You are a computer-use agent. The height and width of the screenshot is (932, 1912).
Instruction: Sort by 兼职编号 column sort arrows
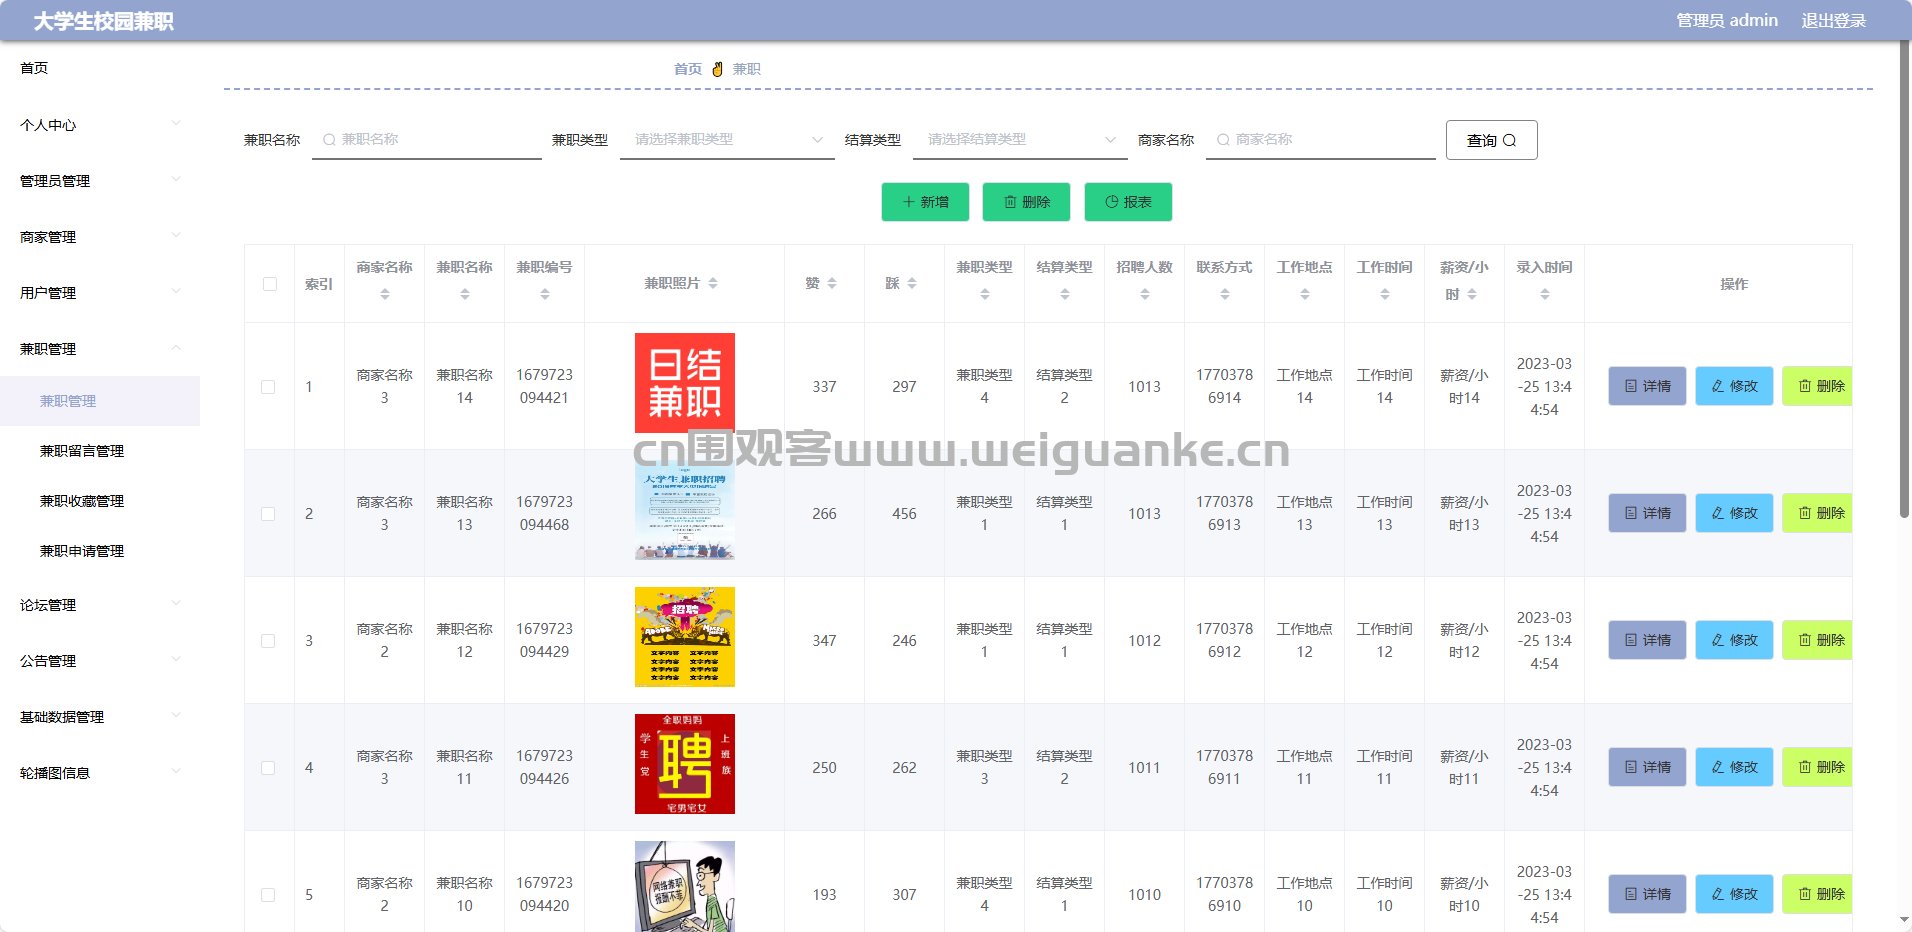pyautogui.click(x=545, y=294)
